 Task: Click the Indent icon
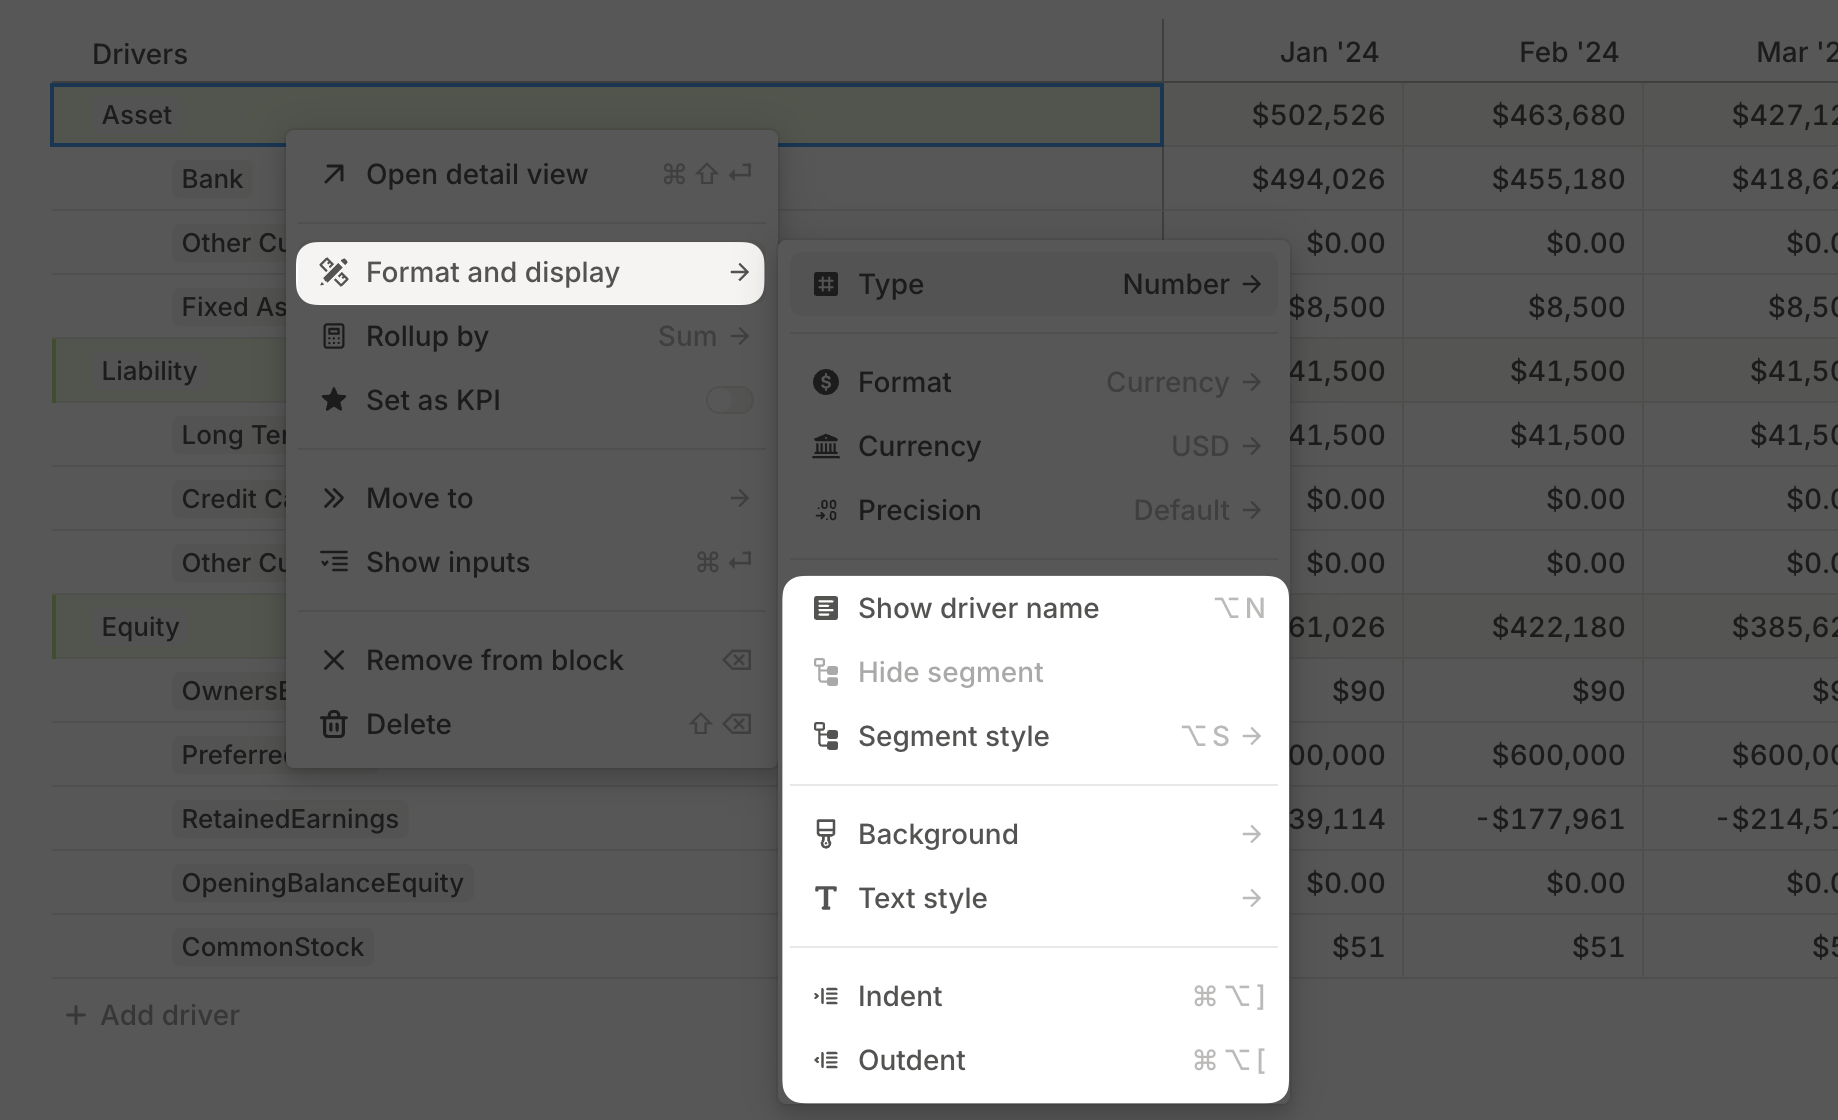pos(826,996)
